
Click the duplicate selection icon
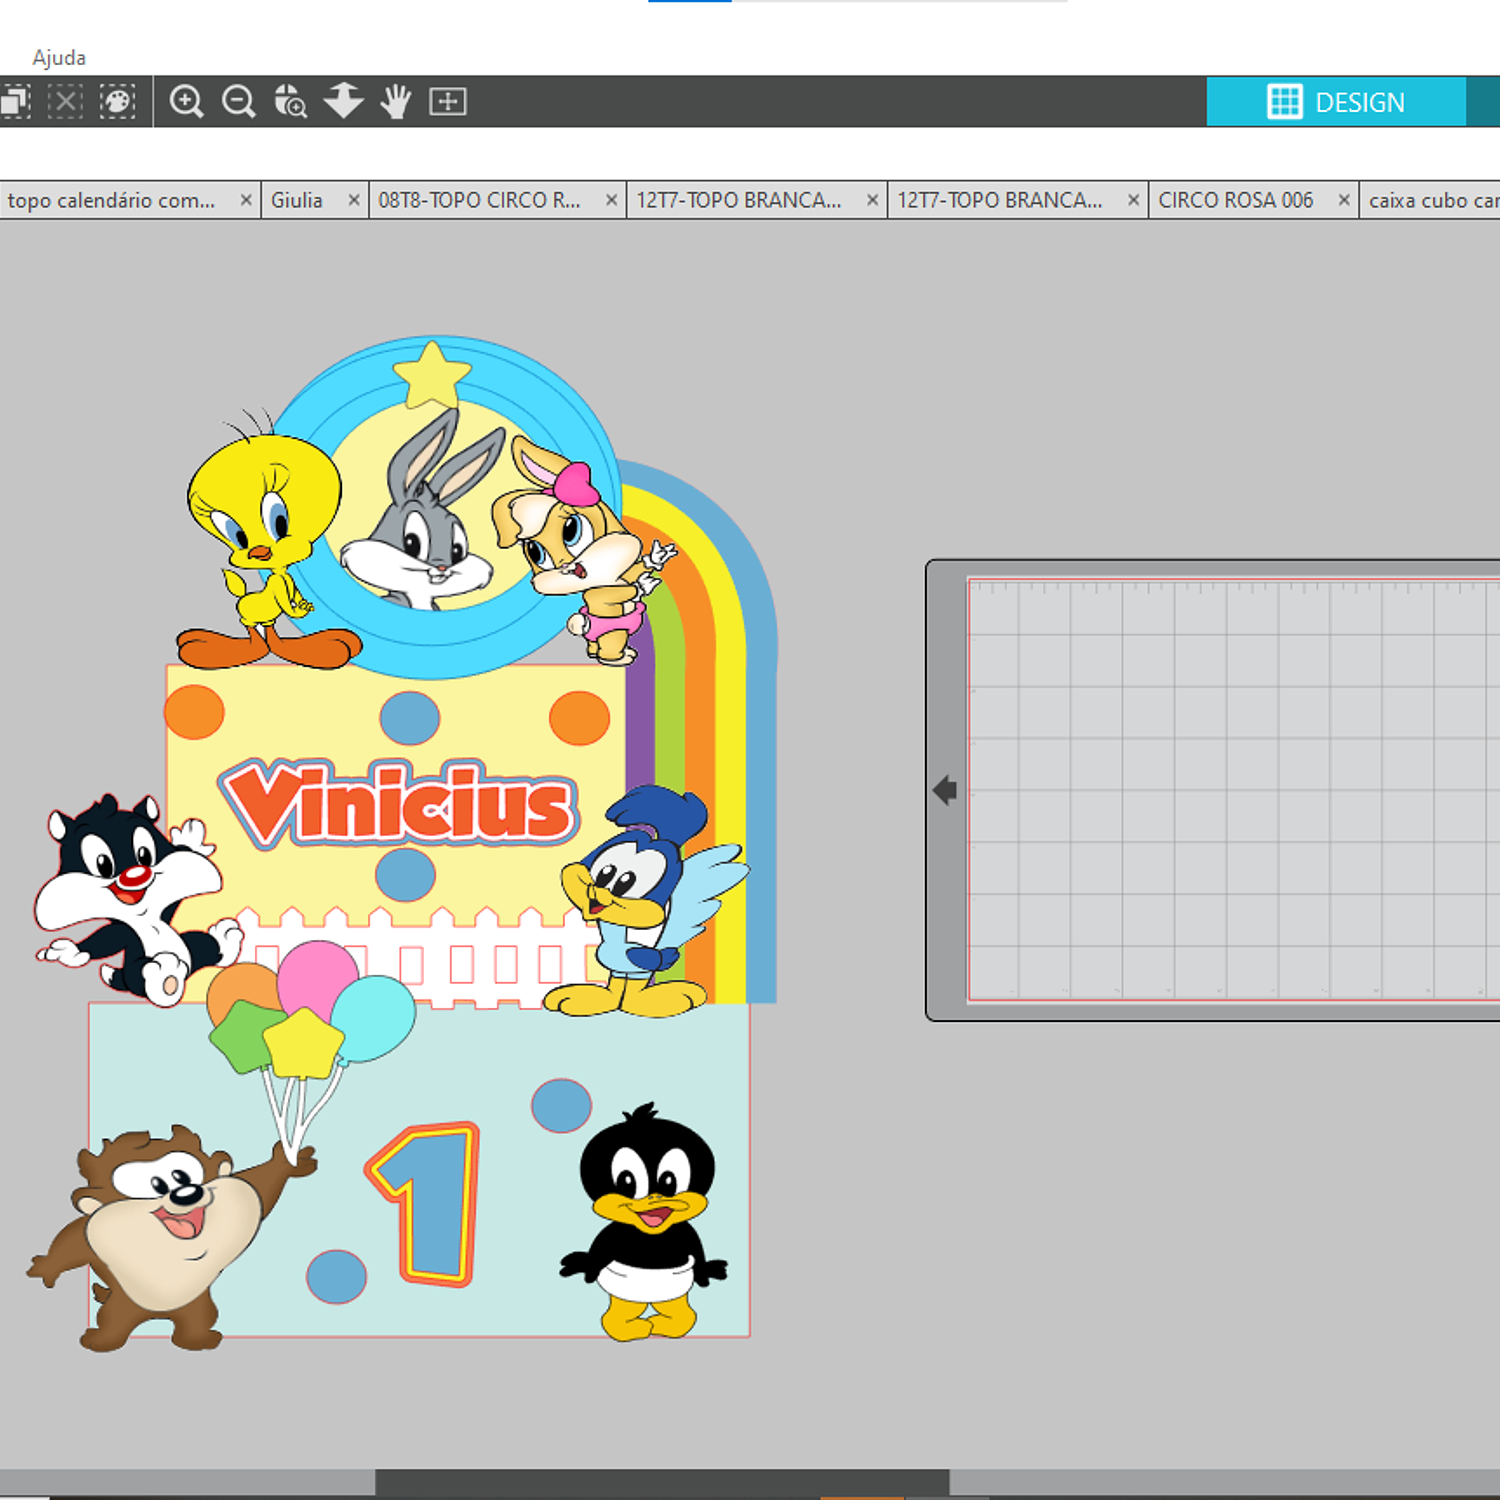pyautogui.click(x=15, y=101)
